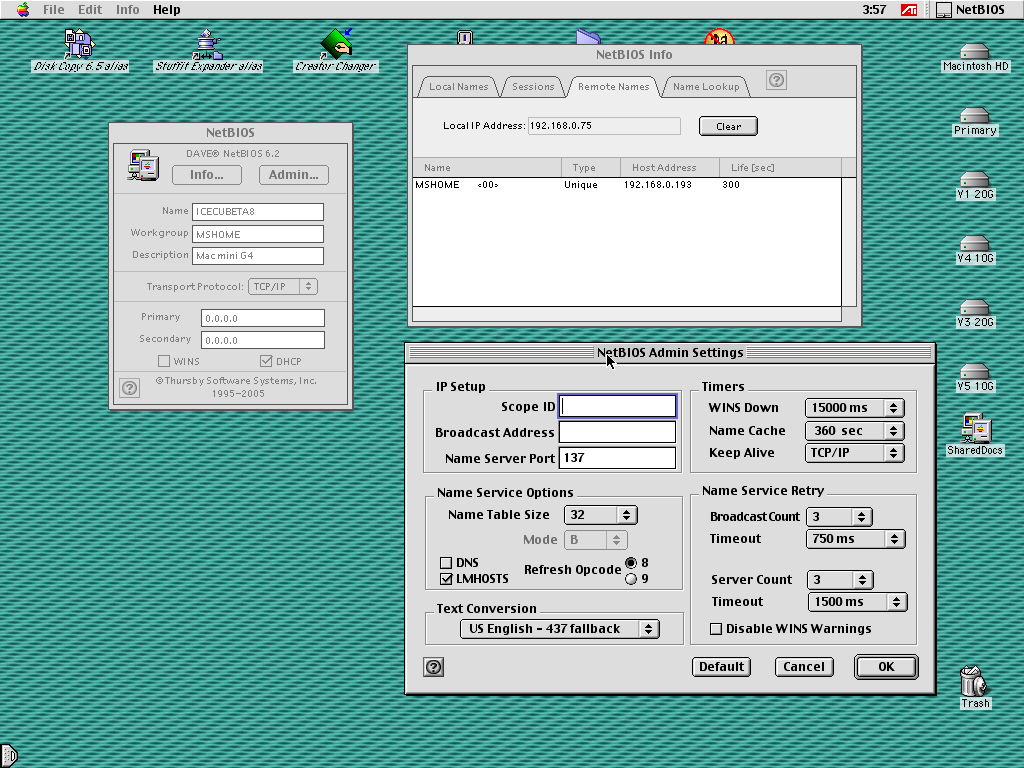Open the Broadcast Count dropdown

pos(839,517)
